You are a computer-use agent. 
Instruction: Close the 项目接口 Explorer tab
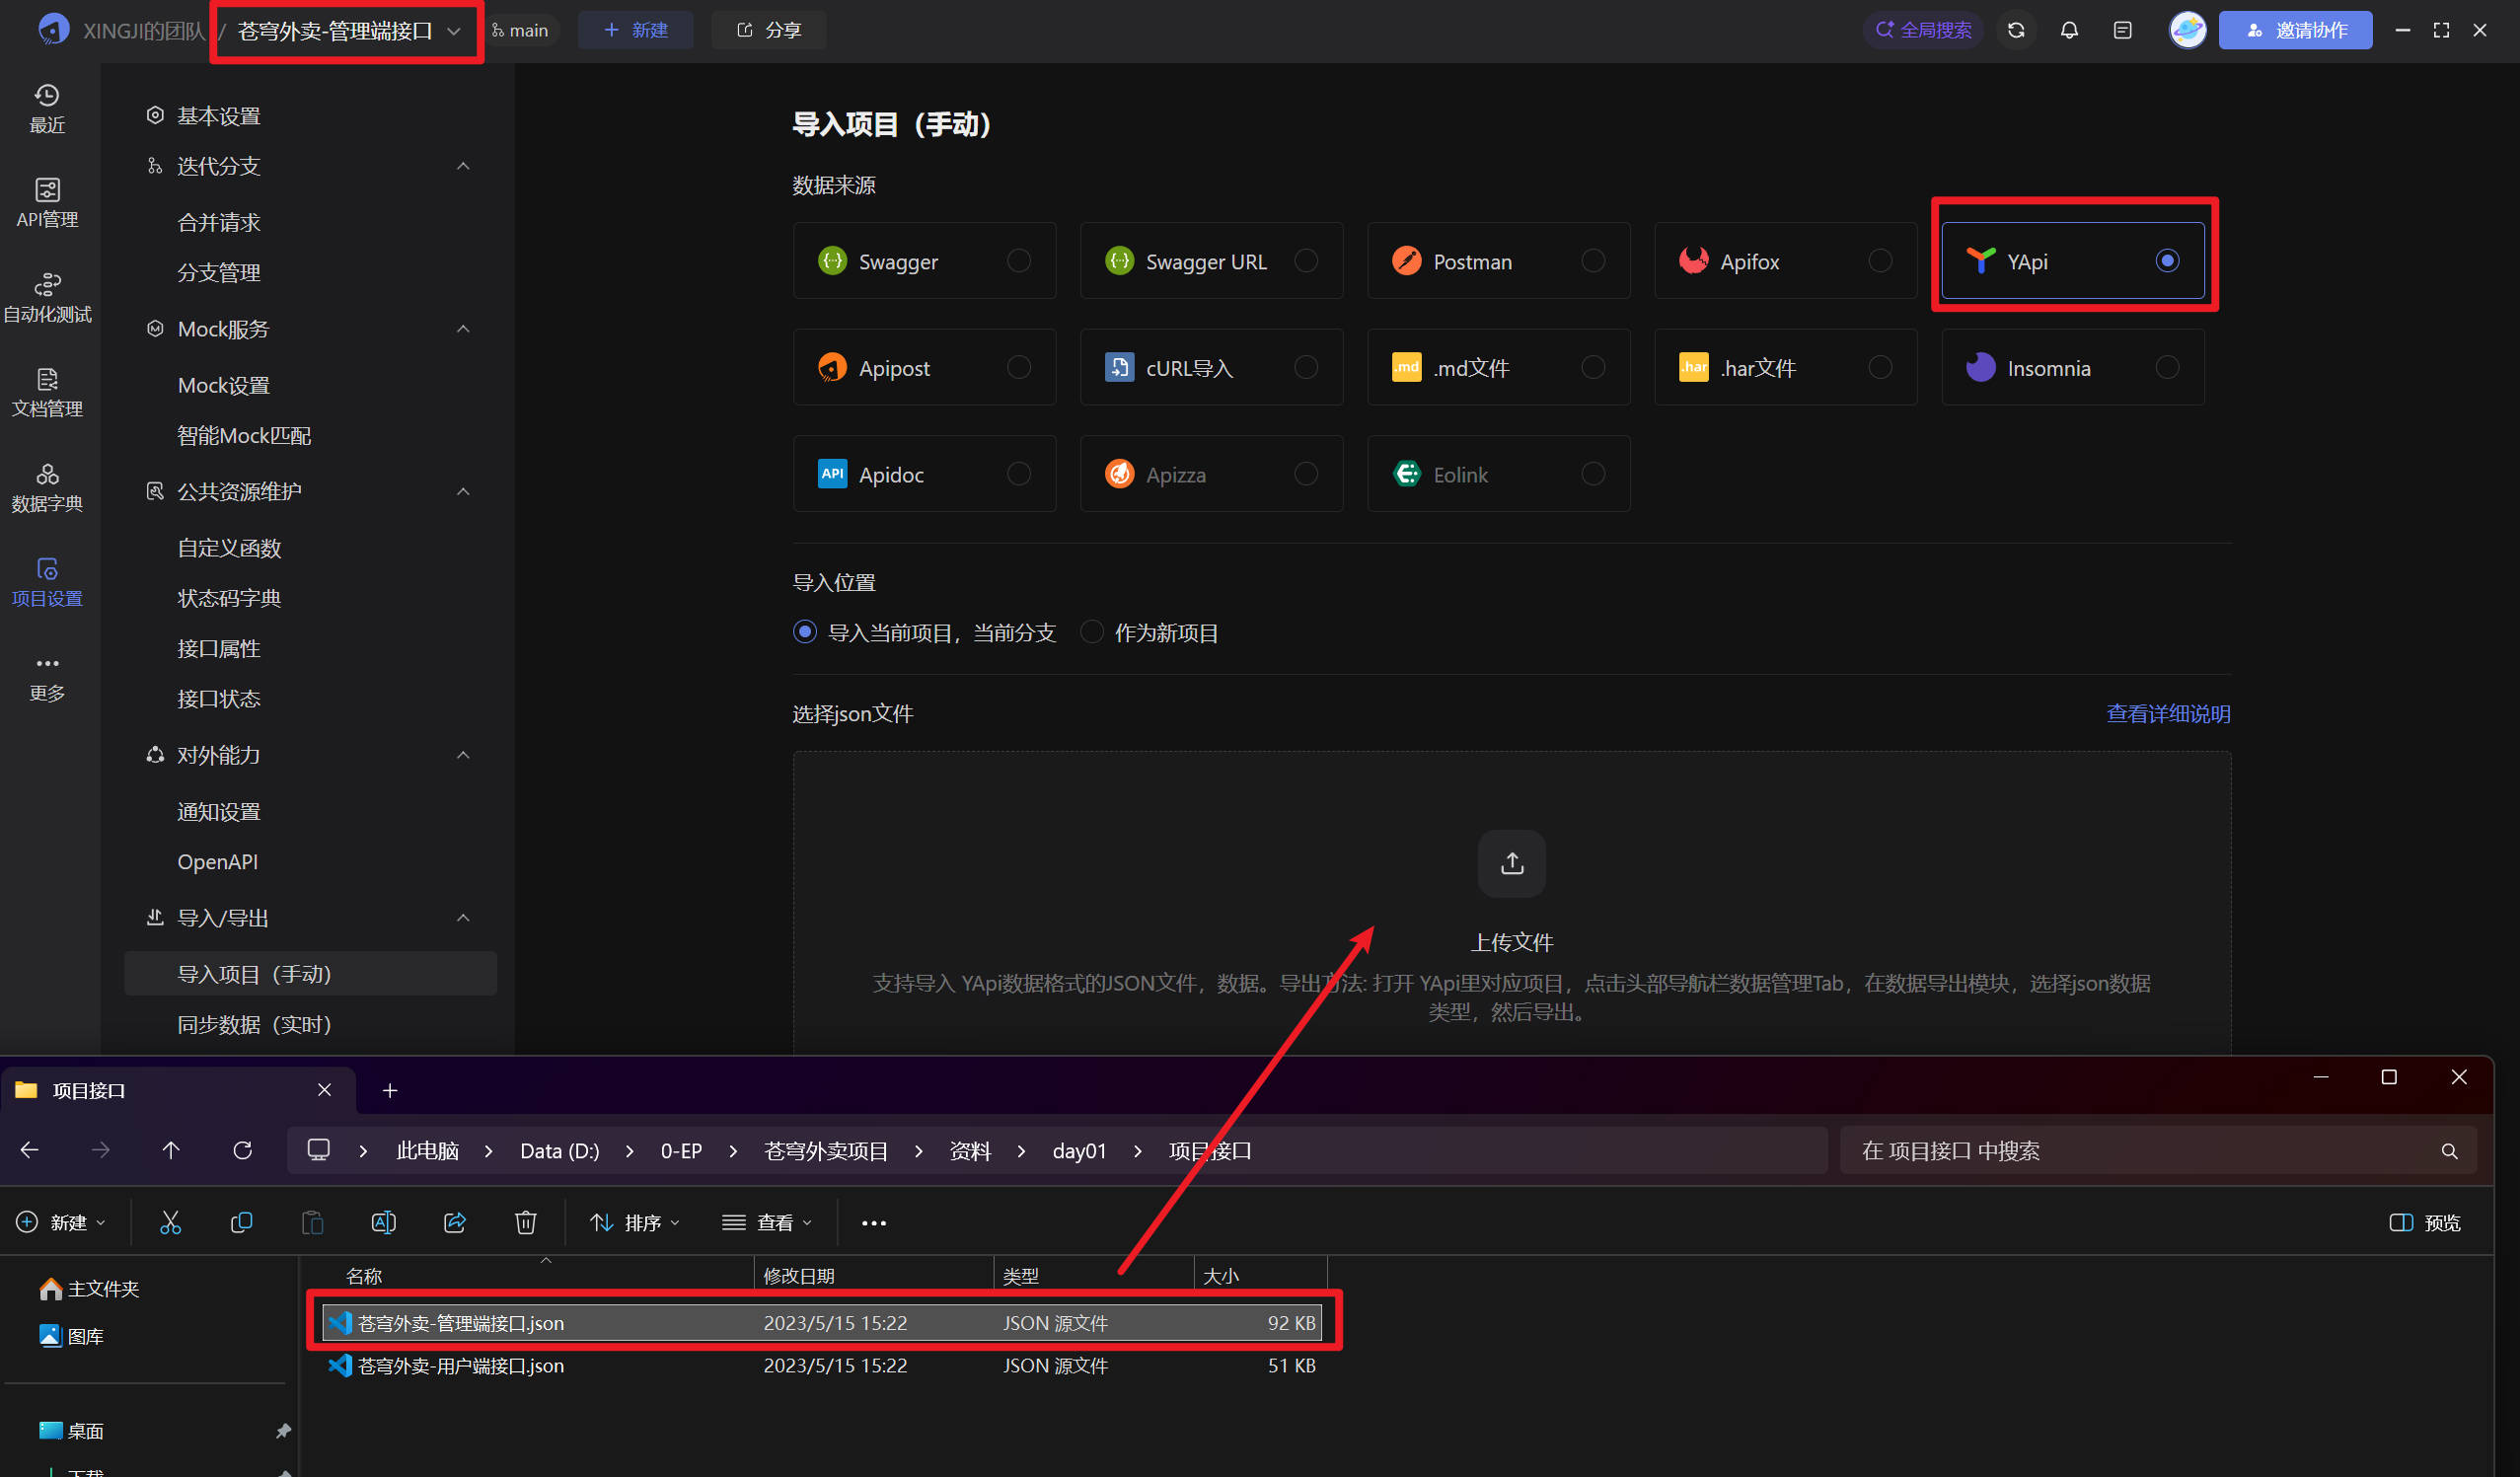[324, 1090]
